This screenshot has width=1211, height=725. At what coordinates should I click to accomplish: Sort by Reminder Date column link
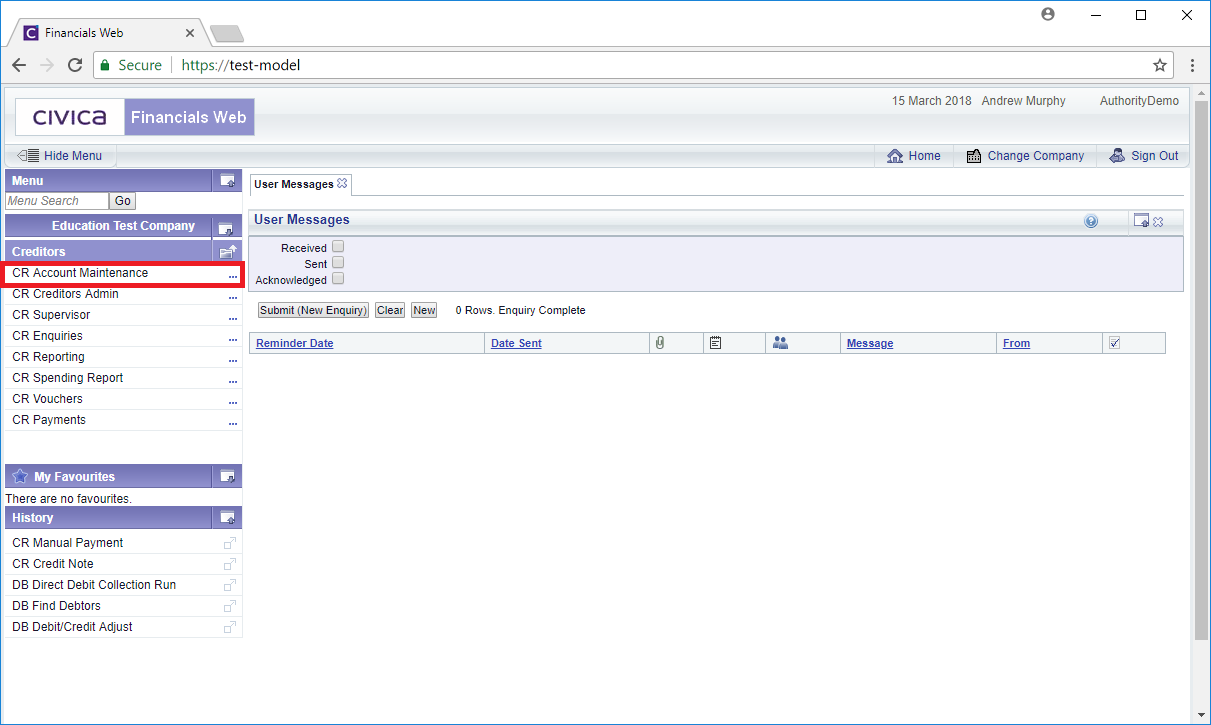tap(295, 343)
